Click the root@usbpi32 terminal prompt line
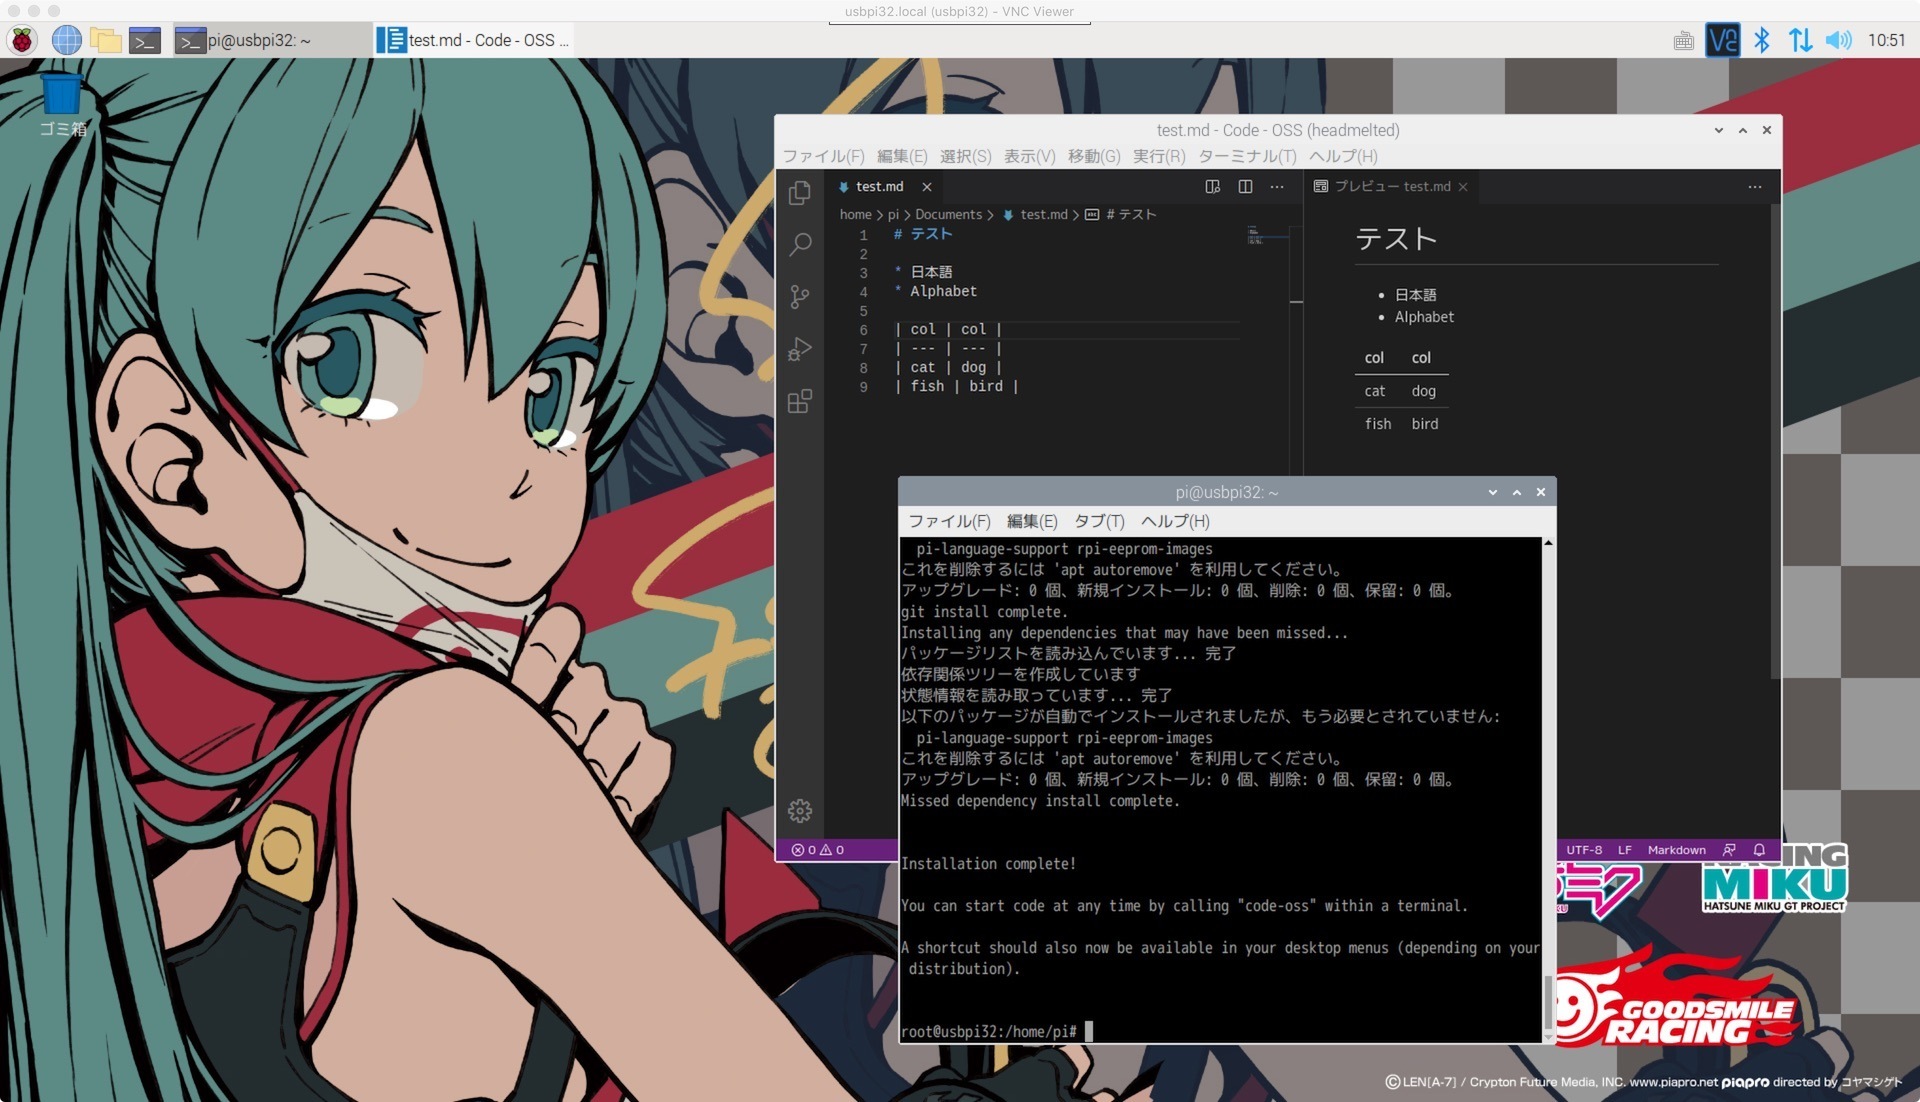 (989, 1031)
